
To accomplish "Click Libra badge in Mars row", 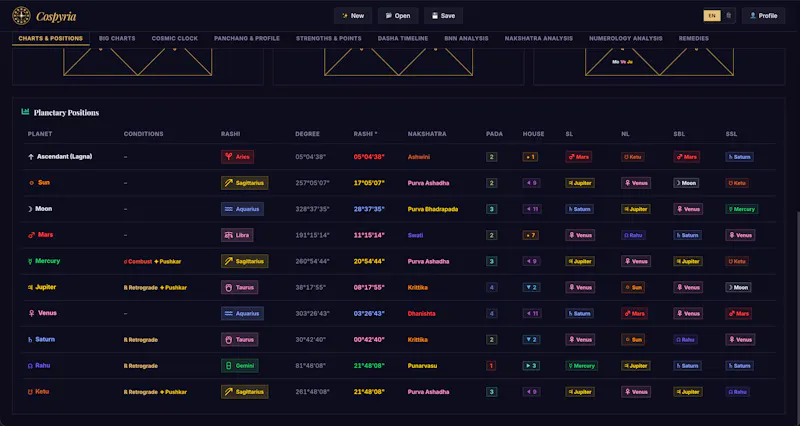I will [237, 235].
